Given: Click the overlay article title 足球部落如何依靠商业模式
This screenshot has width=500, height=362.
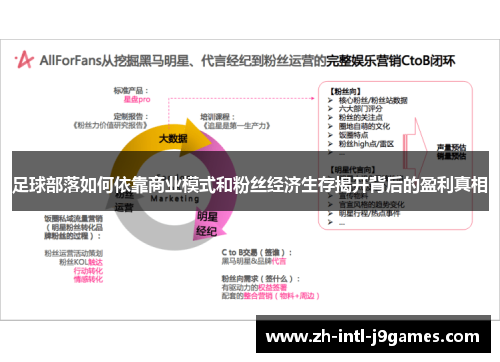Looking at the screenshot, I should coord(250,184).
